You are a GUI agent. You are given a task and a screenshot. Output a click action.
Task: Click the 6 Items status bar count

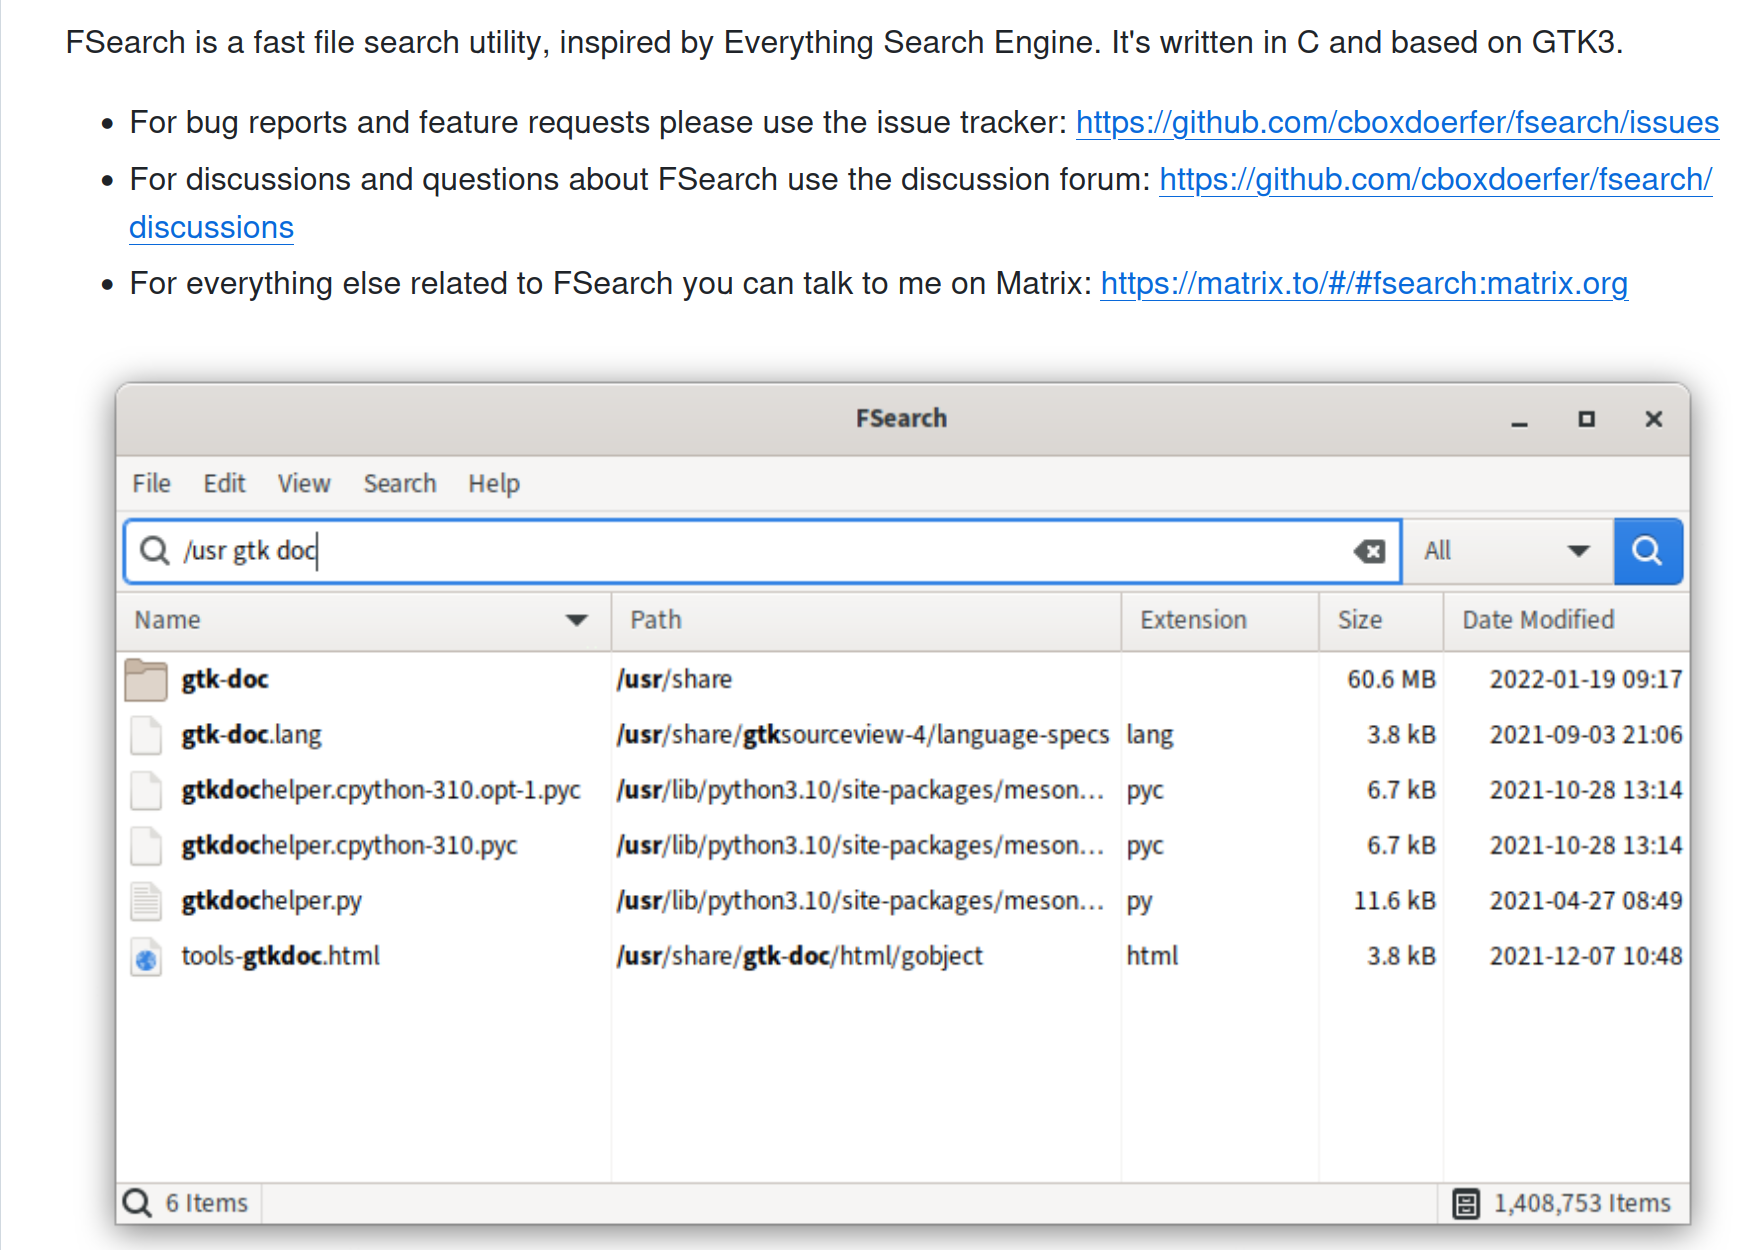click(x=206, y=1203)
